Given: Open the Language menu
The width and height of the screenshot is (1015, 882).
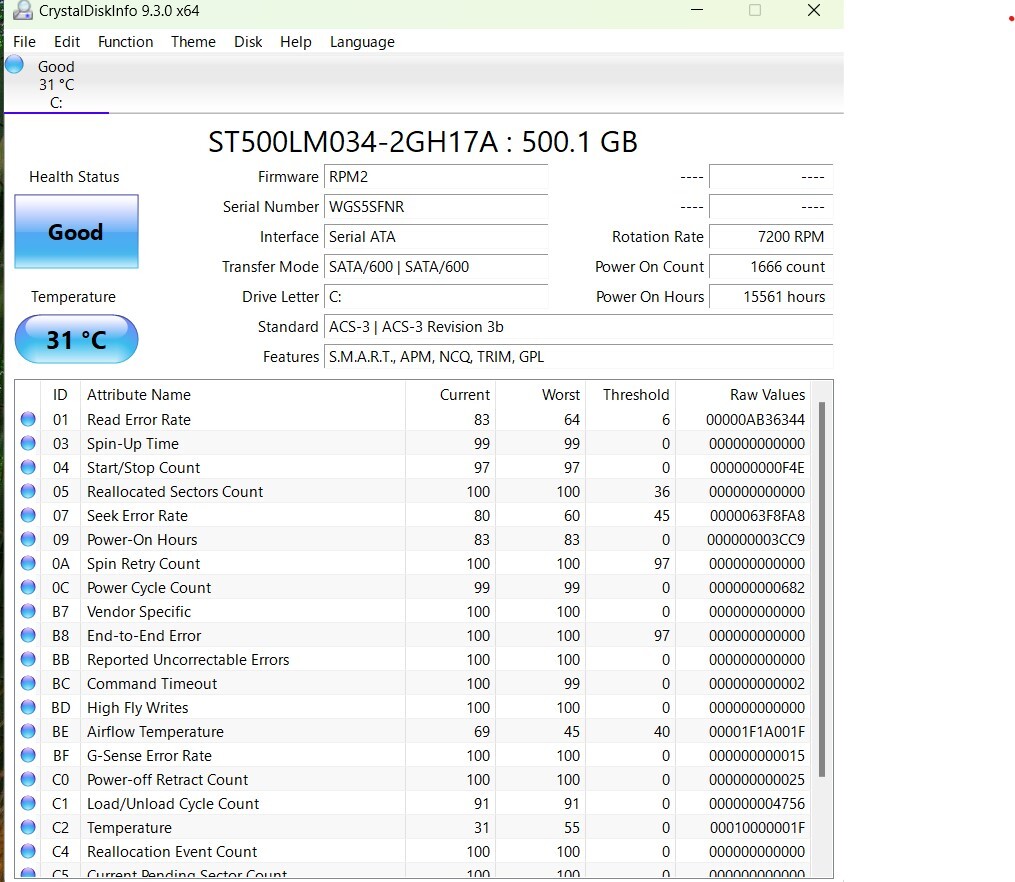Looking at the screenshot, I should coord(362,42).
